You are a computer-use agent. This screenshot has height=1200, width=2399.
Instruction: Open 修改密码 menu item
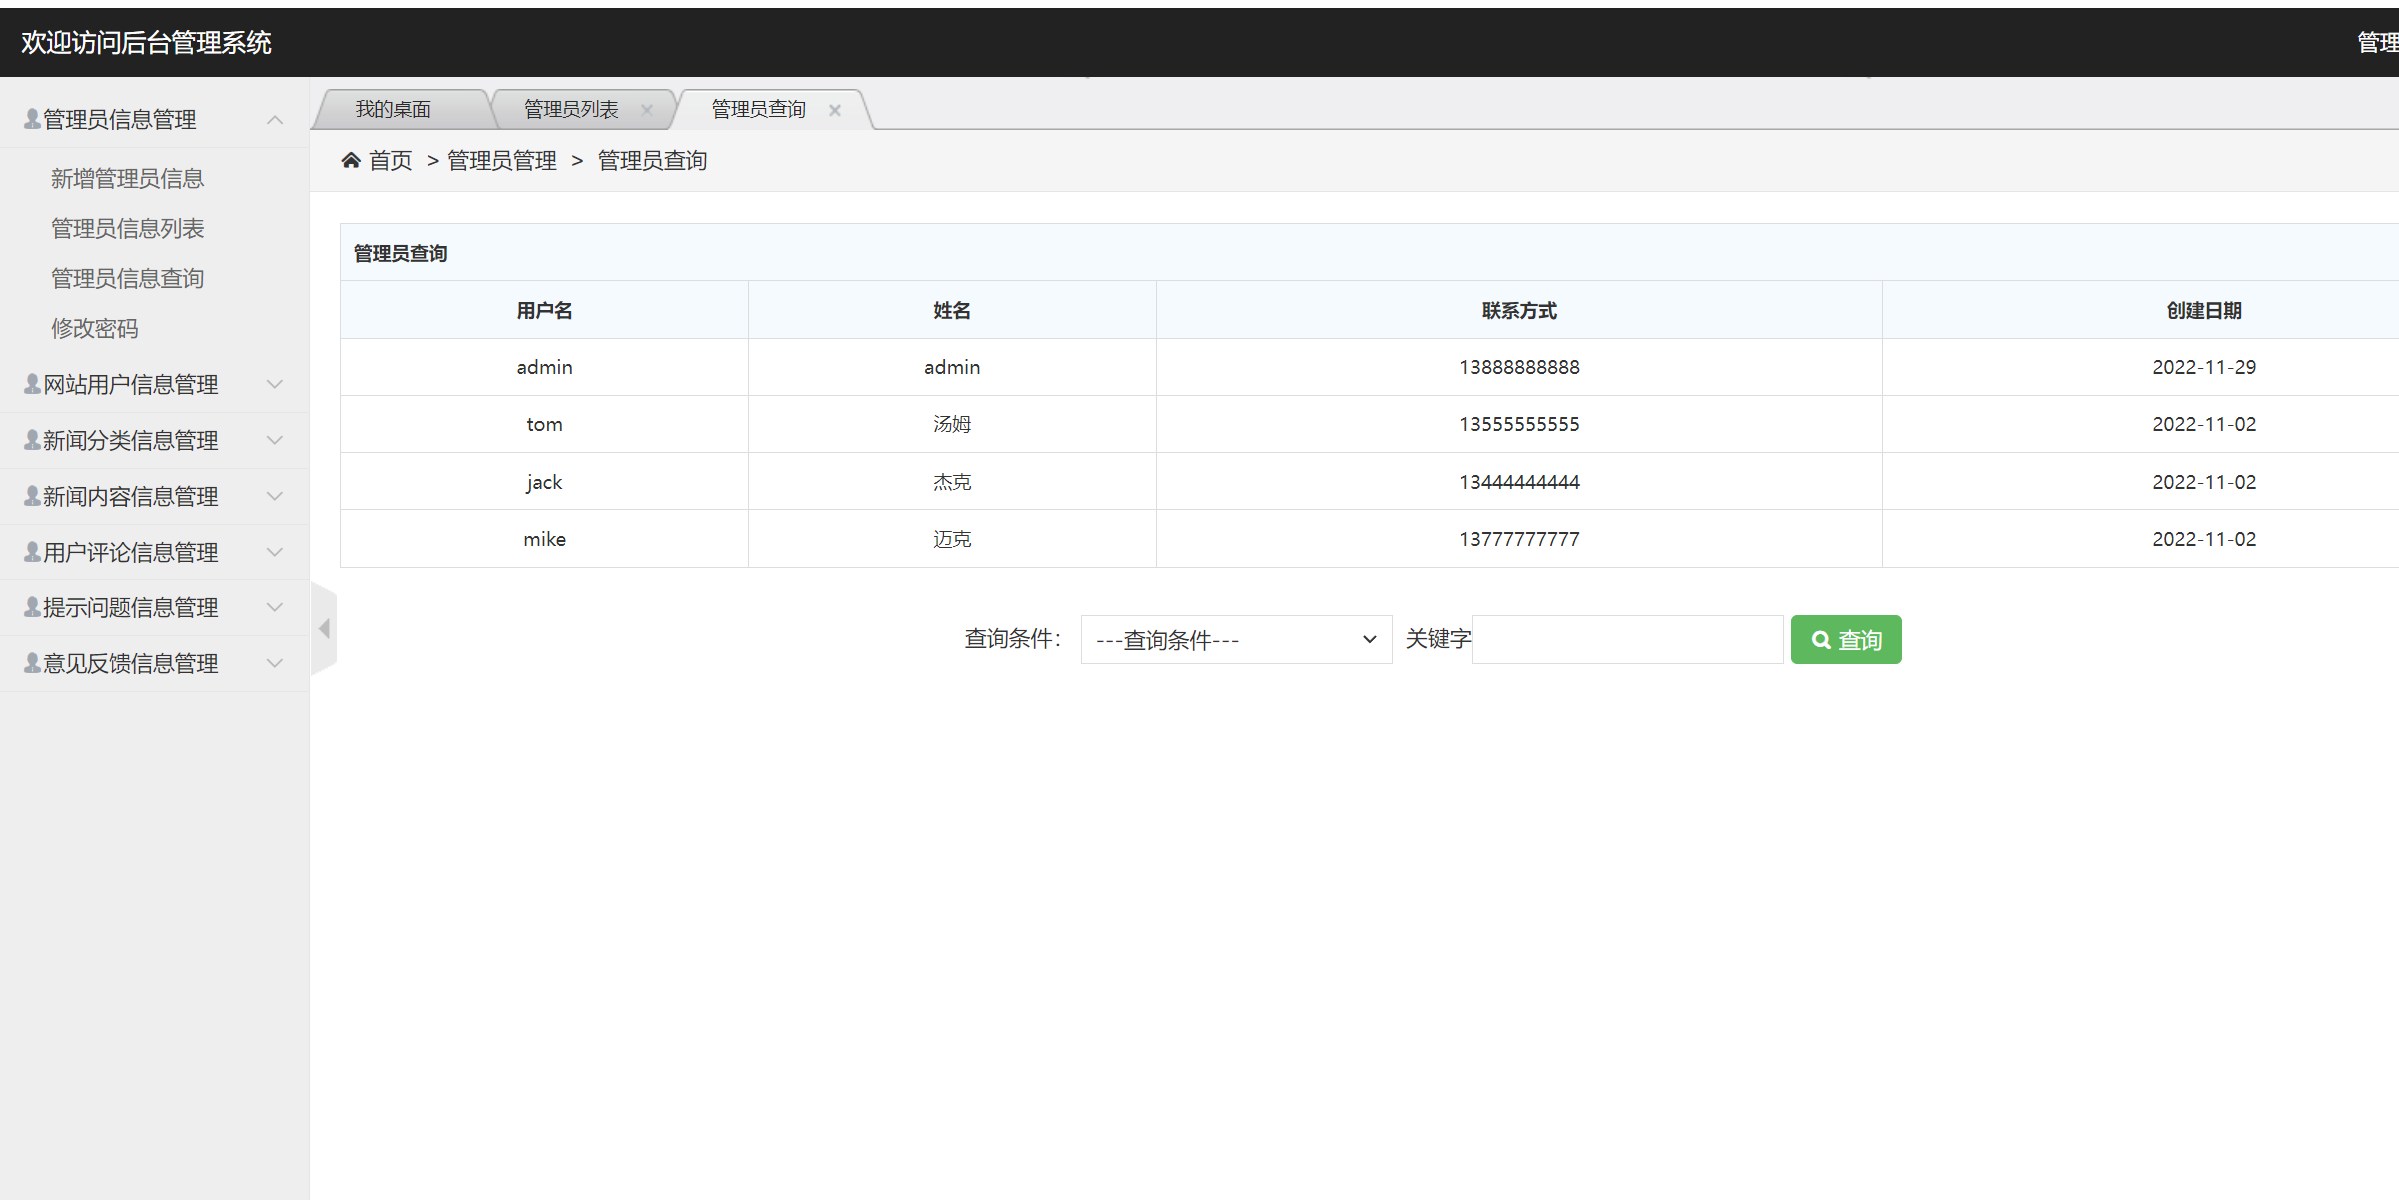pyautogui.click(x=95, y=328)
